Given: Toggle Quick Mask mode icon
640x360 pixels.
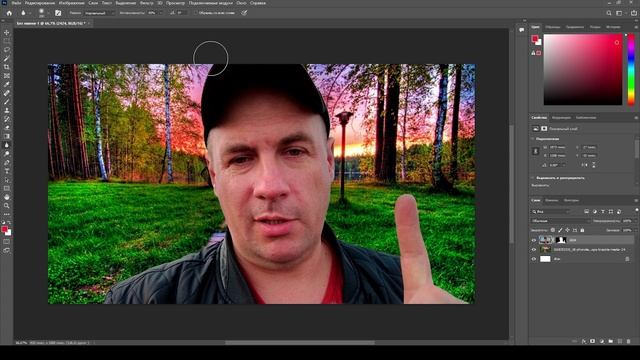Looking at the screenshot, I should 7,242.
